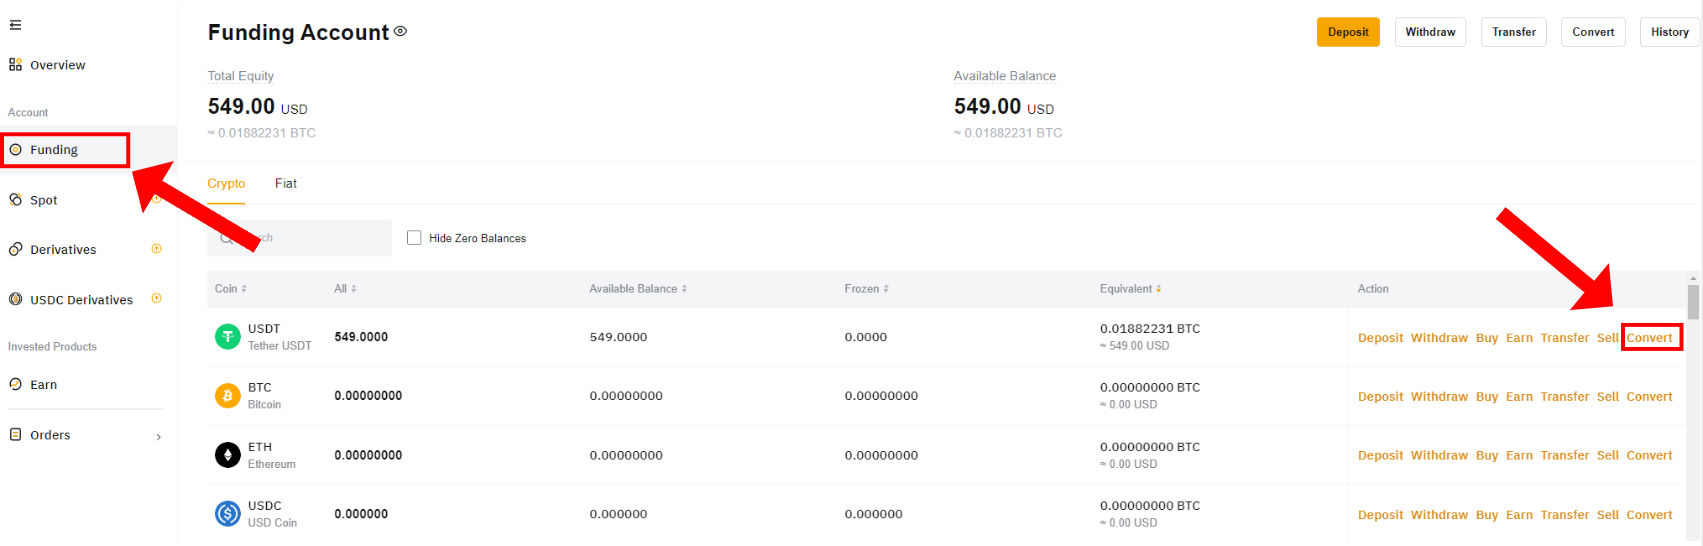1703x546 pixels.
Task: Click the coin search input field
Action: coord(299,238)
